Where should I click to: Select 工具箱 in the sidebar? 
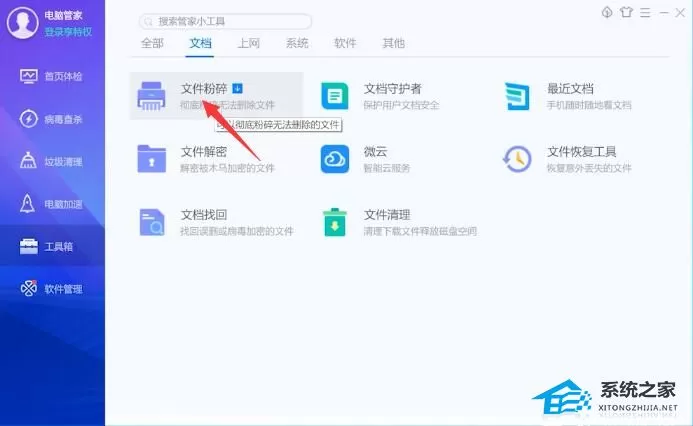point(52,246)
